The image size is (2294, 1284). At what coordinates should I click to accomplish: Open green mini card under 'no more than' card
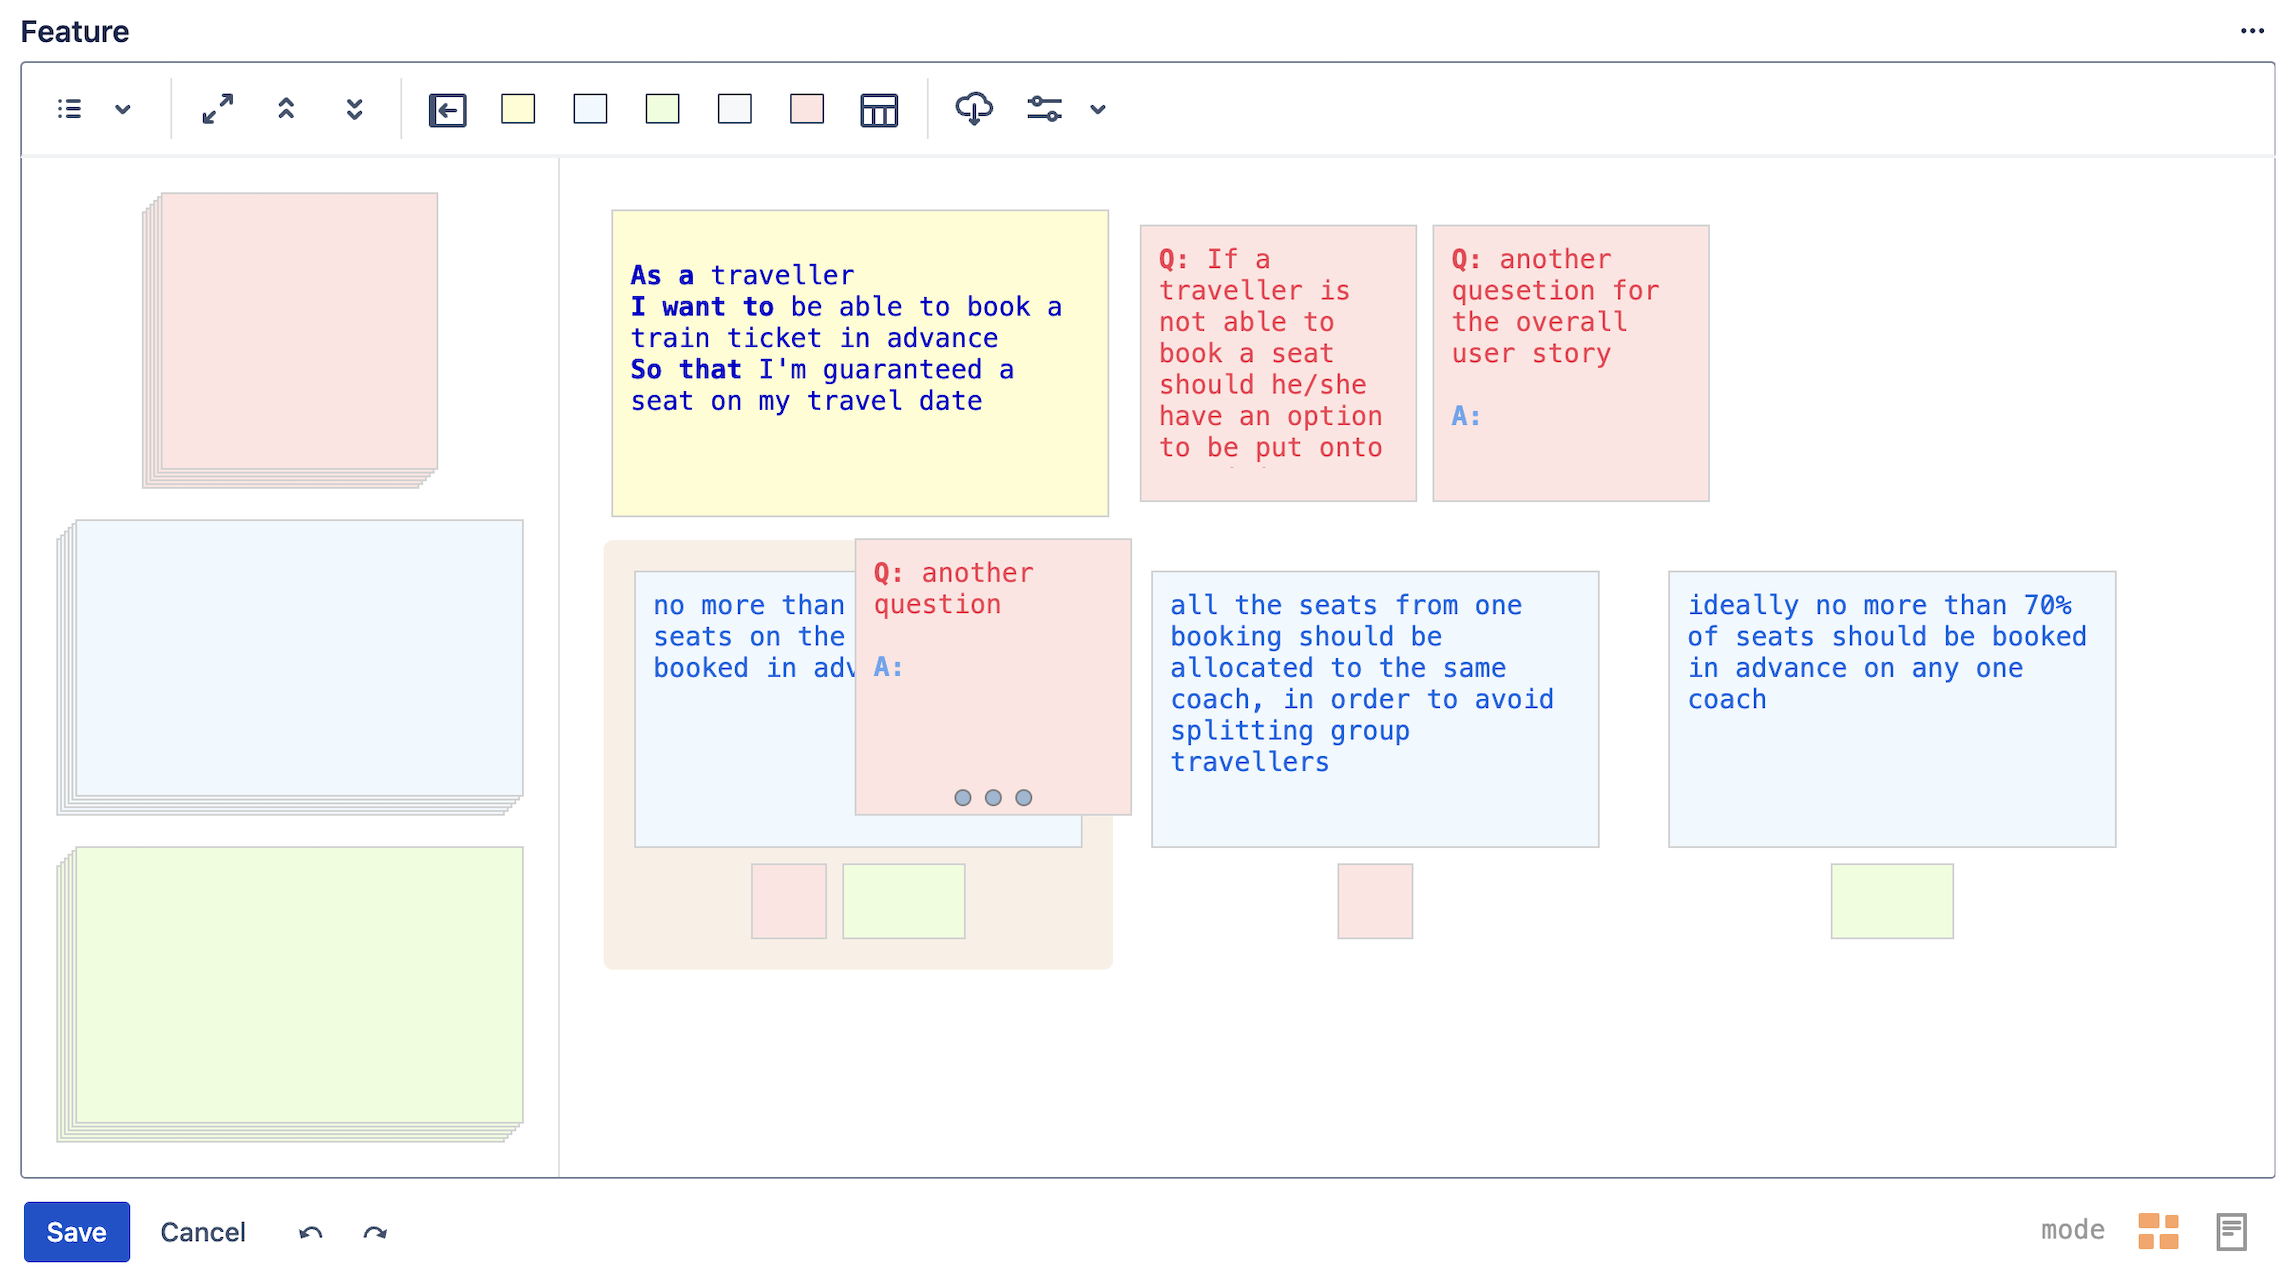[904, 901]
